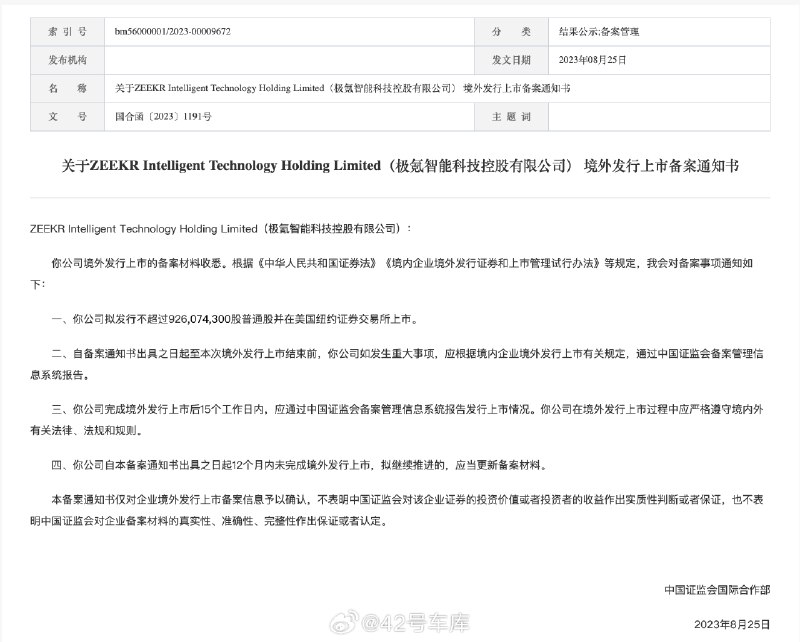This screenshot has height=642, width=800.
Task: Select index number bm56000001/2023-00009672
Action: tap(172, 32)
